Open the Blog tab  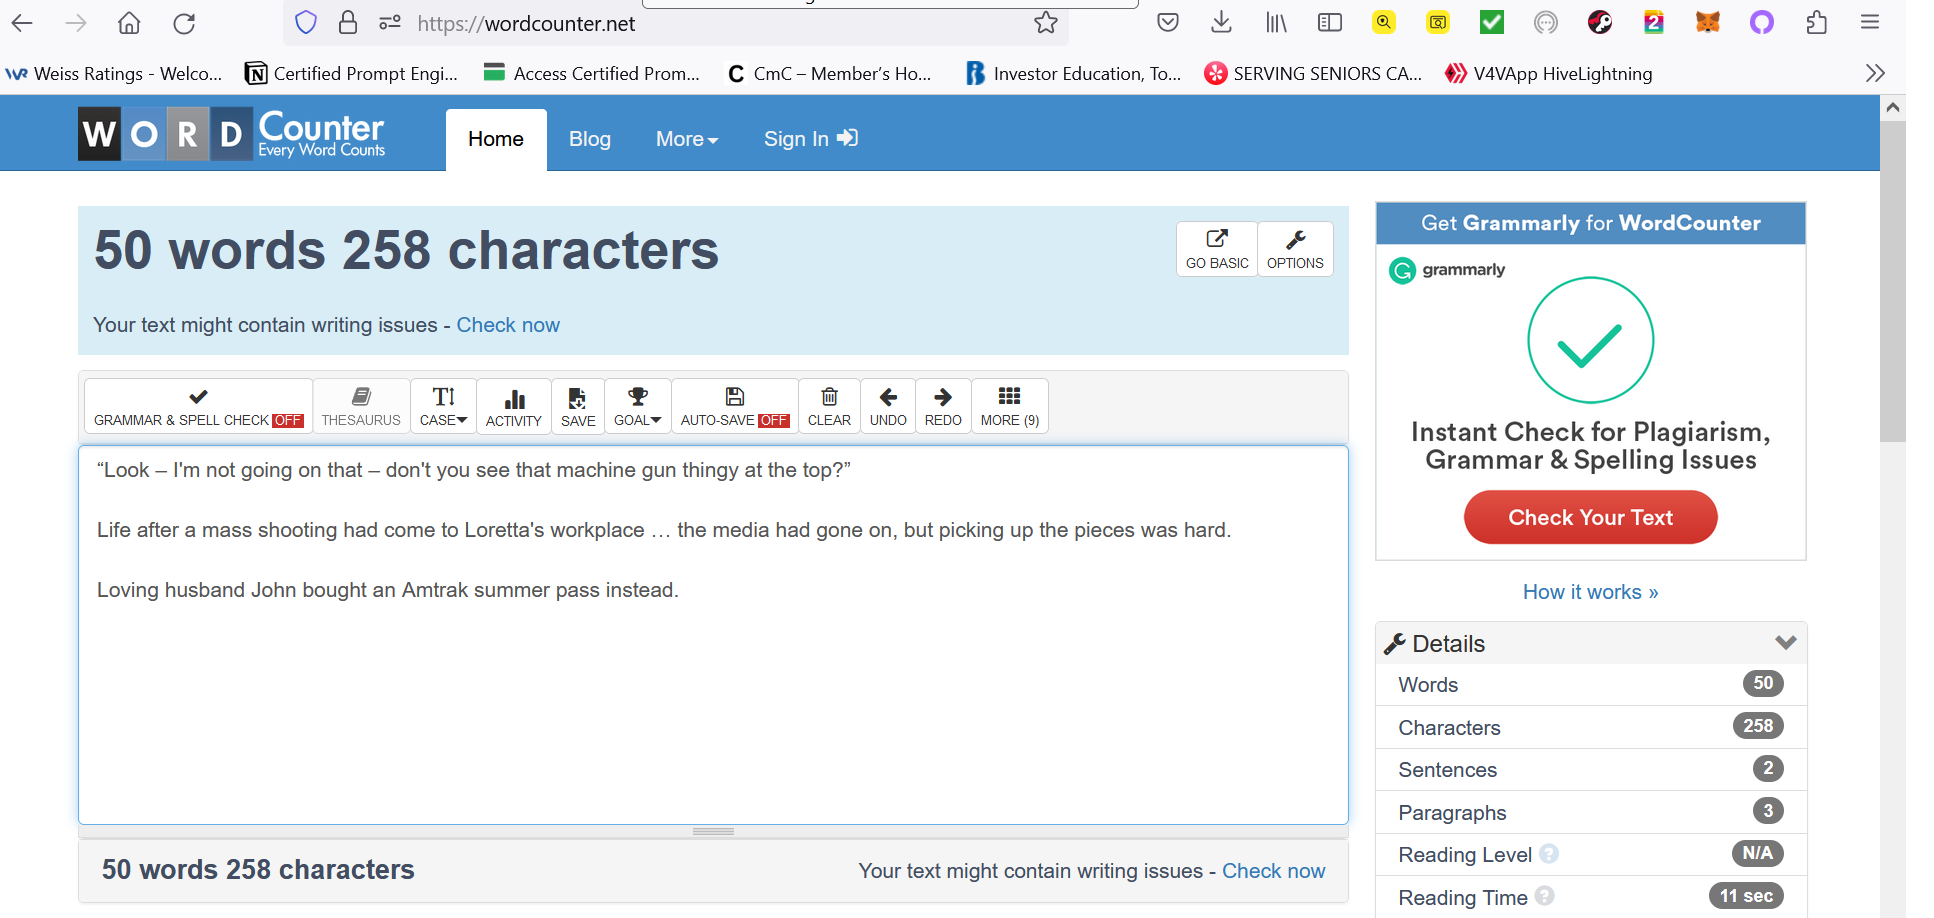pyautogui.click(x=590, y=139)
